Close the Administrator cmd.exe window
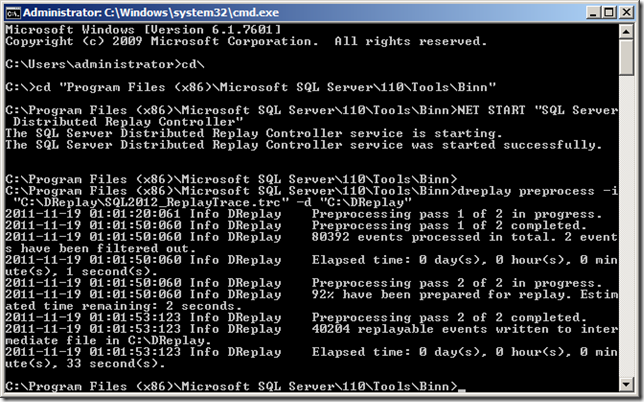This screenshot has width=644, height=402. pyautogui.click(x=627, y=12)
